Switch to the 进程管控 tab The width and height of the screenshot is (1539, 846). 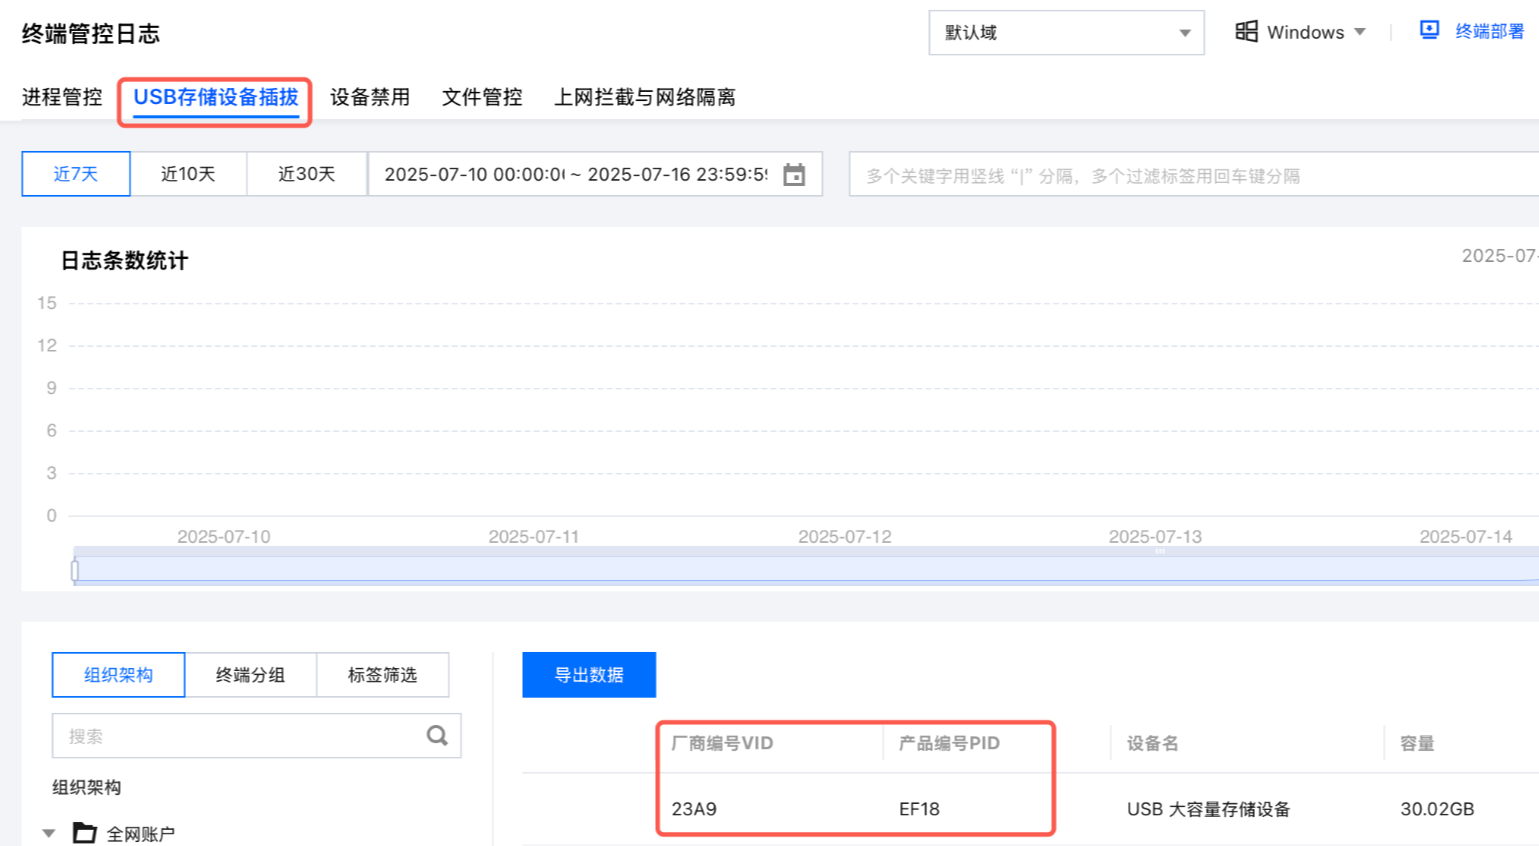62,97
